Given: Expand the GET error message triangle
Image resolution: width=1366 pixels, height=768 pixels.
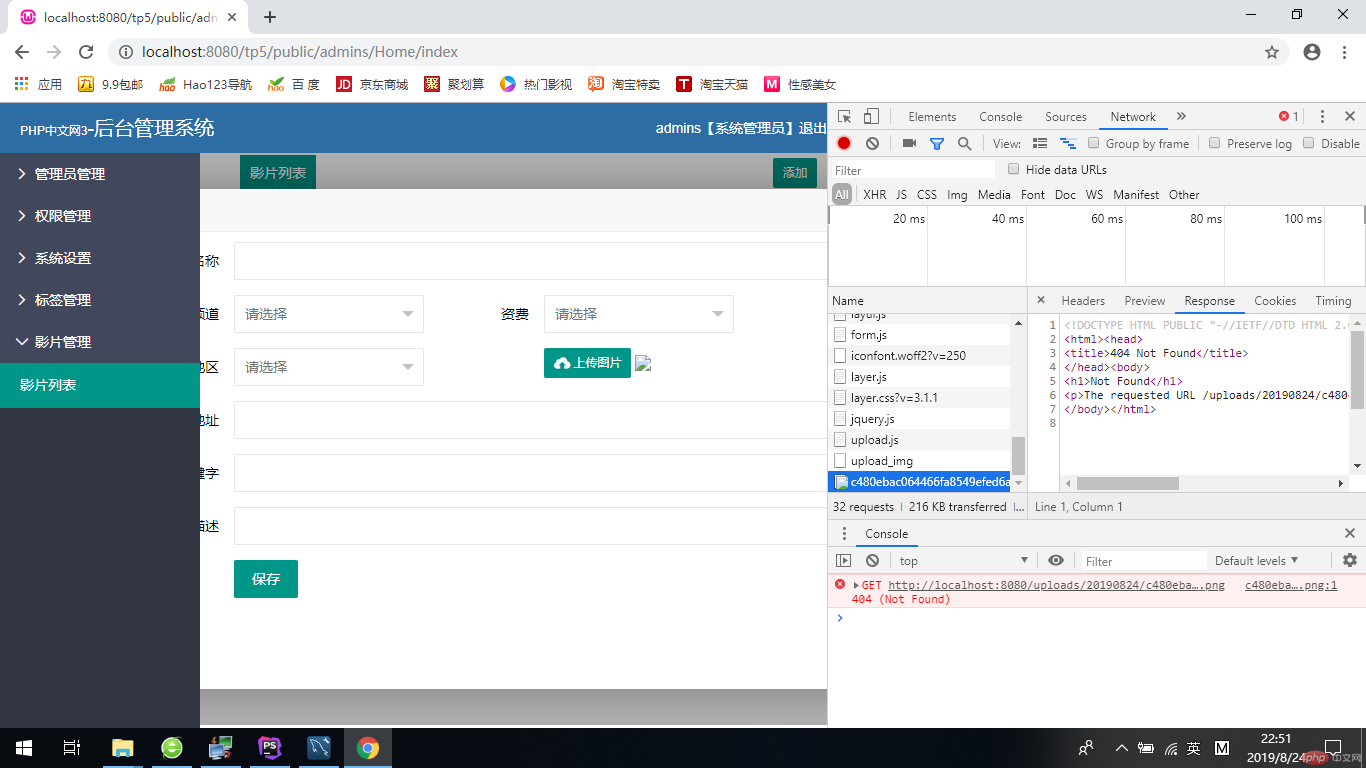Looking at the screenshot, I should pyautogui.click(x=856, y=586).
